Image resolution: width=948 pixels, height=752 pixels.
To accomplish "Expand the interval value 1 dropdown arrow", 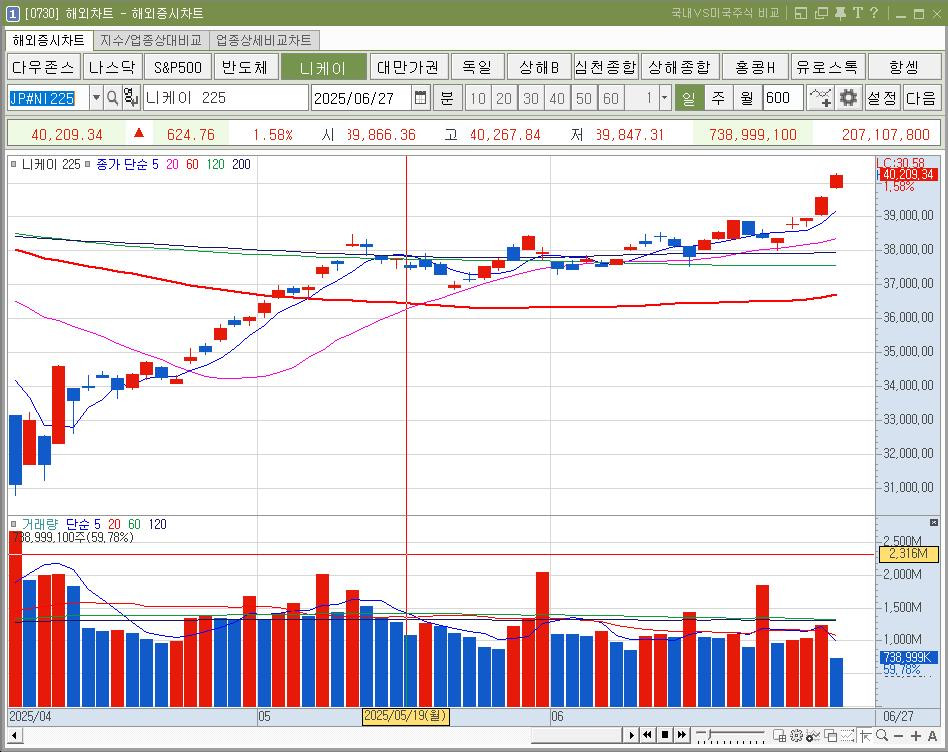I will (664, 97).
